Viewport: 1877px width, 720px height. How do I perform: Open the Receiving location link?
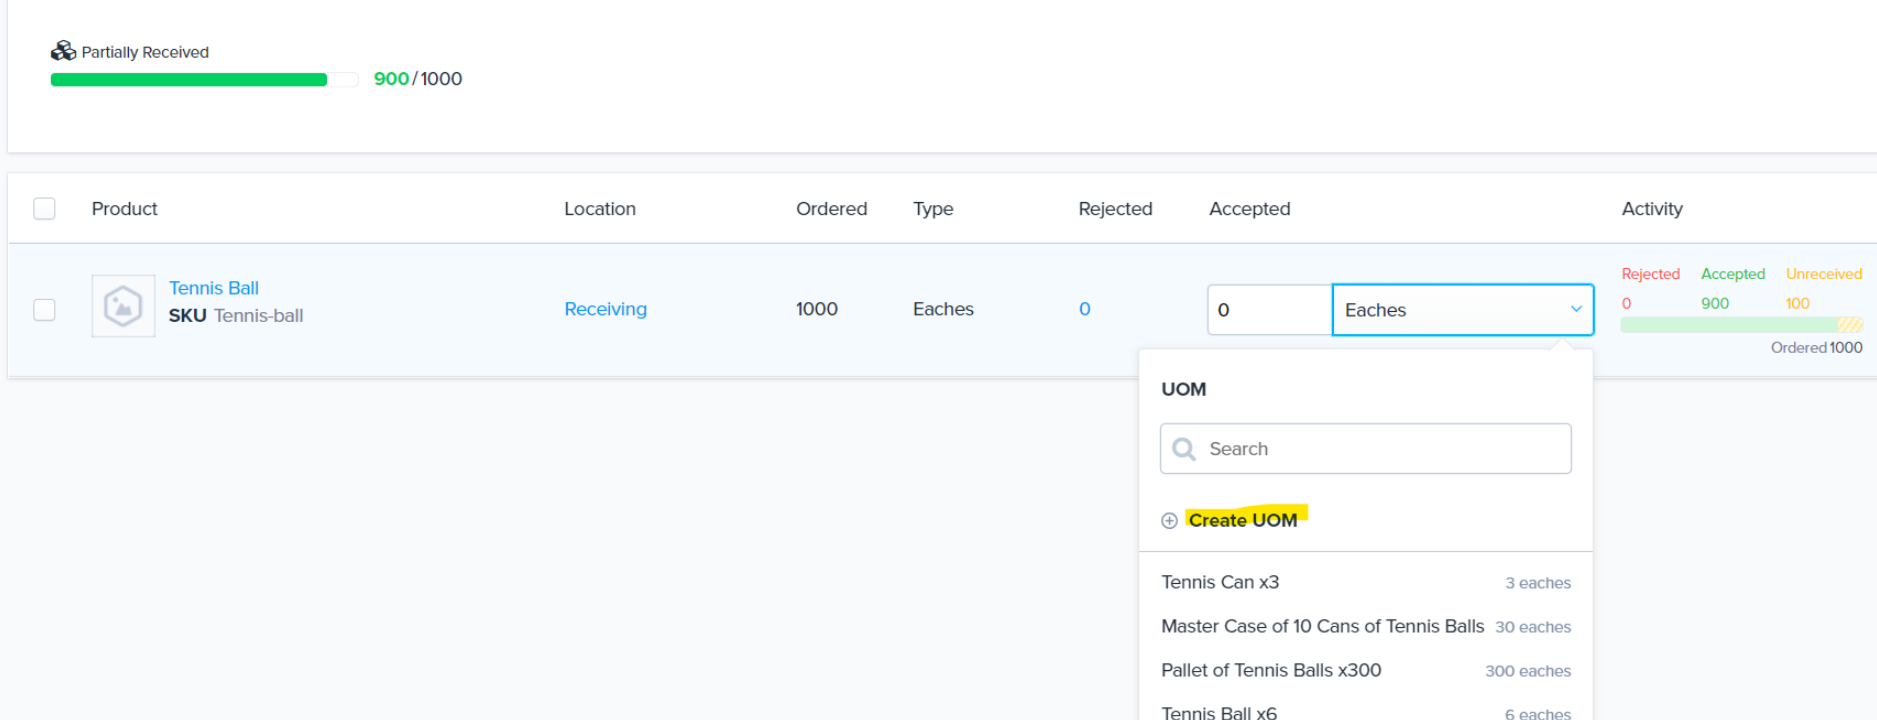[606, 310]
